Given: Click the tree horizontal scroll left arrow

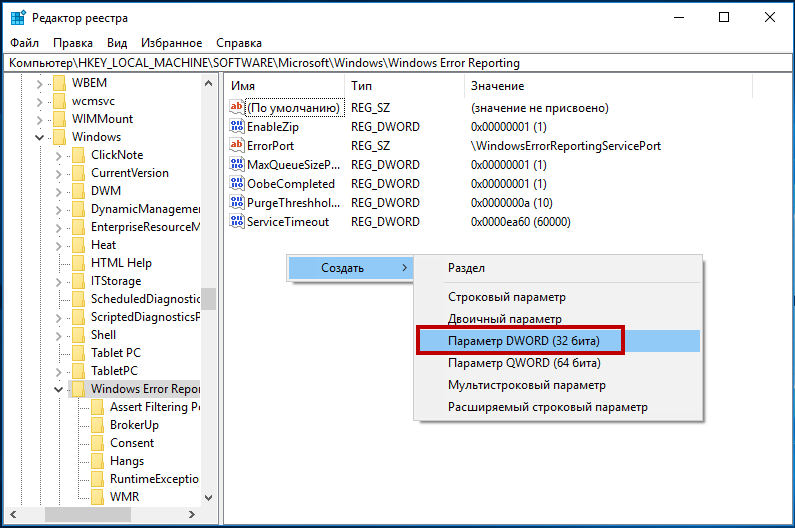Looking at the screenshot, I should tap(13, 514).
